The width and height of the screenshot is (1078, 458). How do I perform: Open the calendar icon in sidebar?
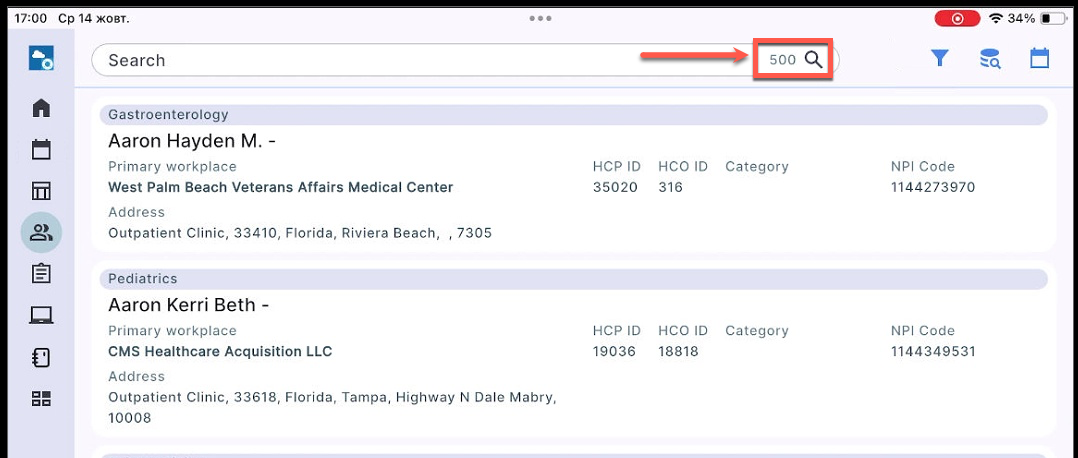click(x=41, y=149)
